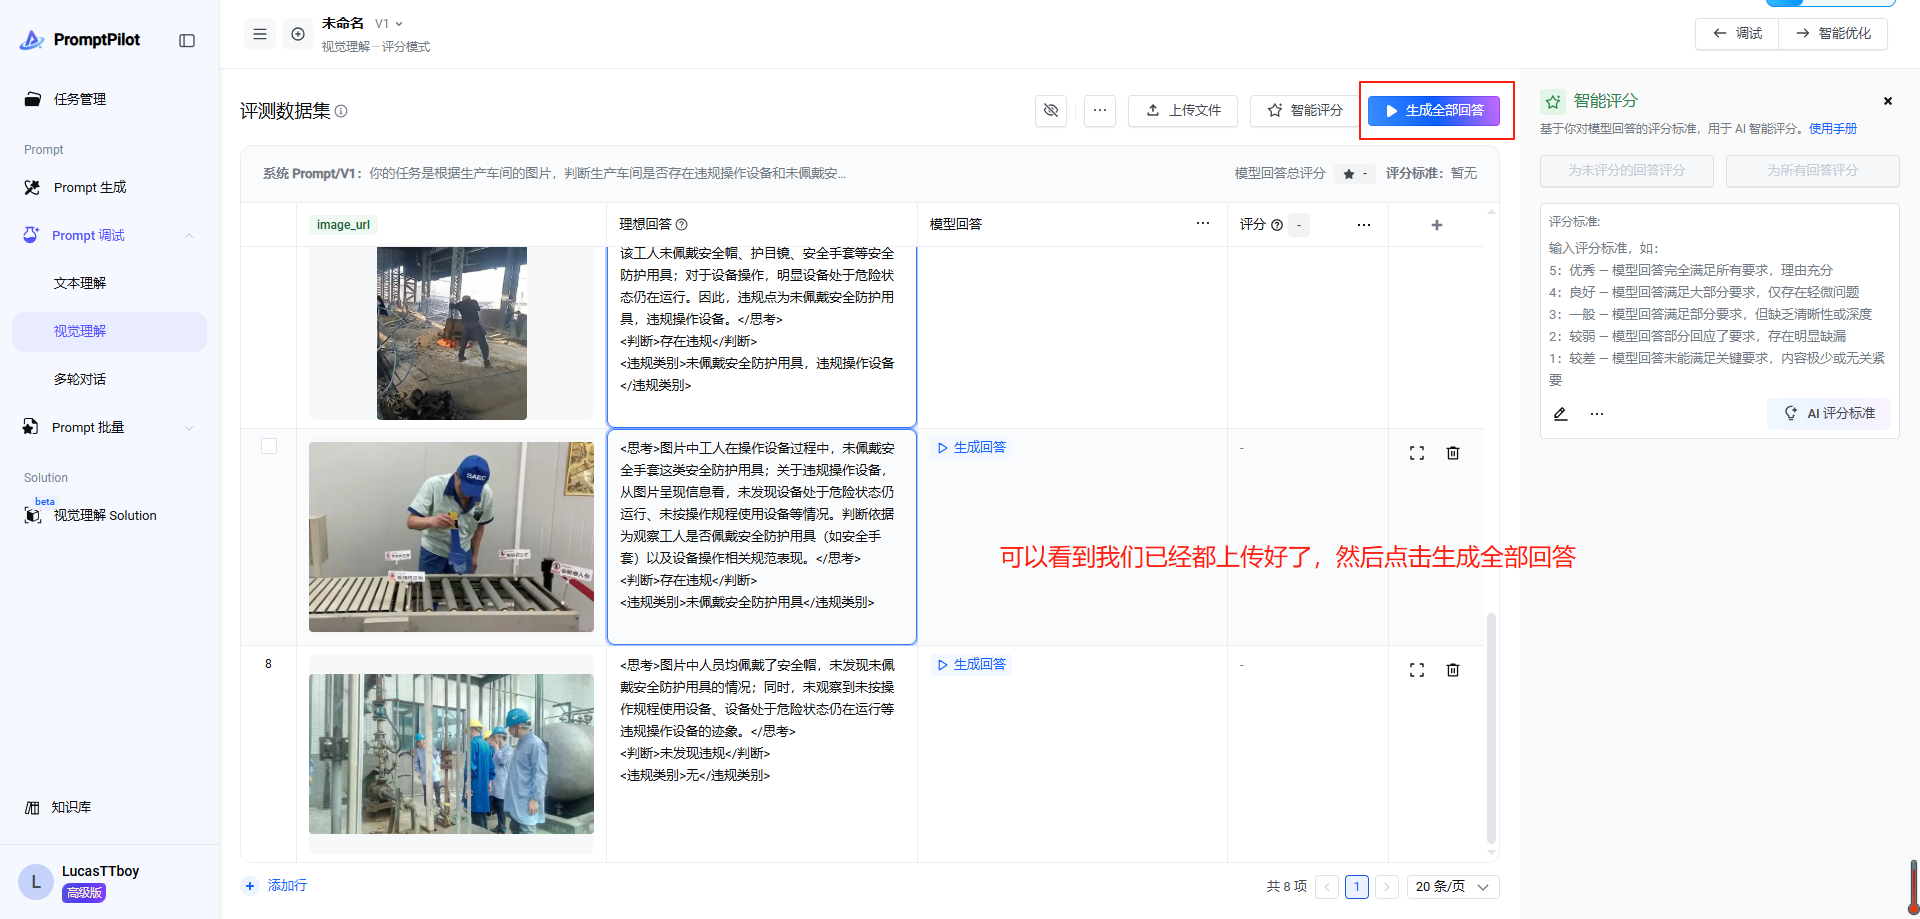Click the hamburger list icon in header
Screen dimensions: 1920x919
260,34
